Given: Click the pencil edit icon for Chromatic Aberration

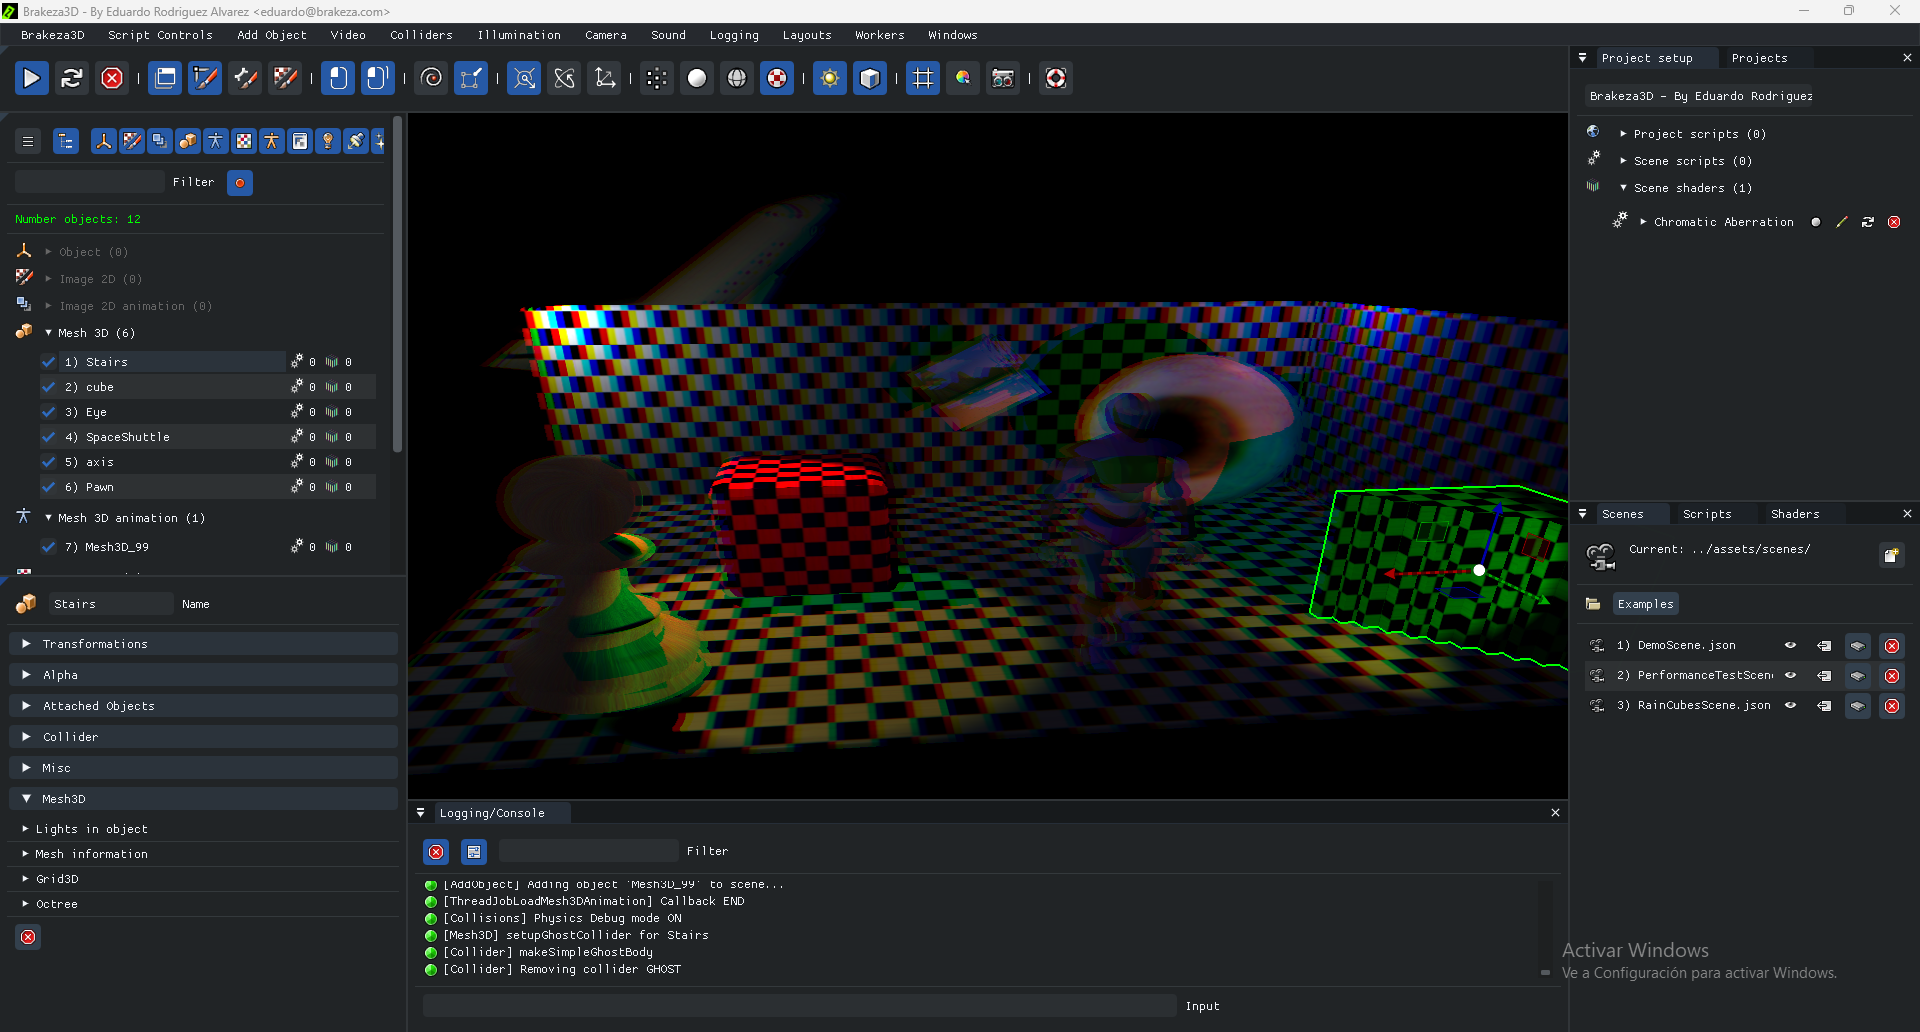Looking at the screenshot, I should coord(1841,222).
